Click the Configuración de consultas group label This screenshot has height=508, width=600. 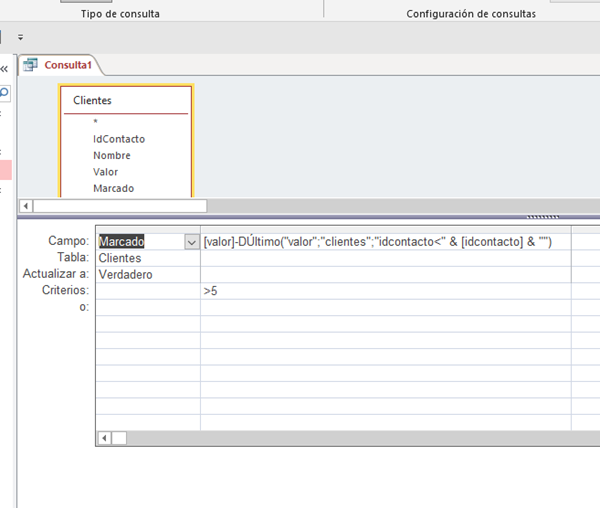pyautogui.click(x=470, y=14)
